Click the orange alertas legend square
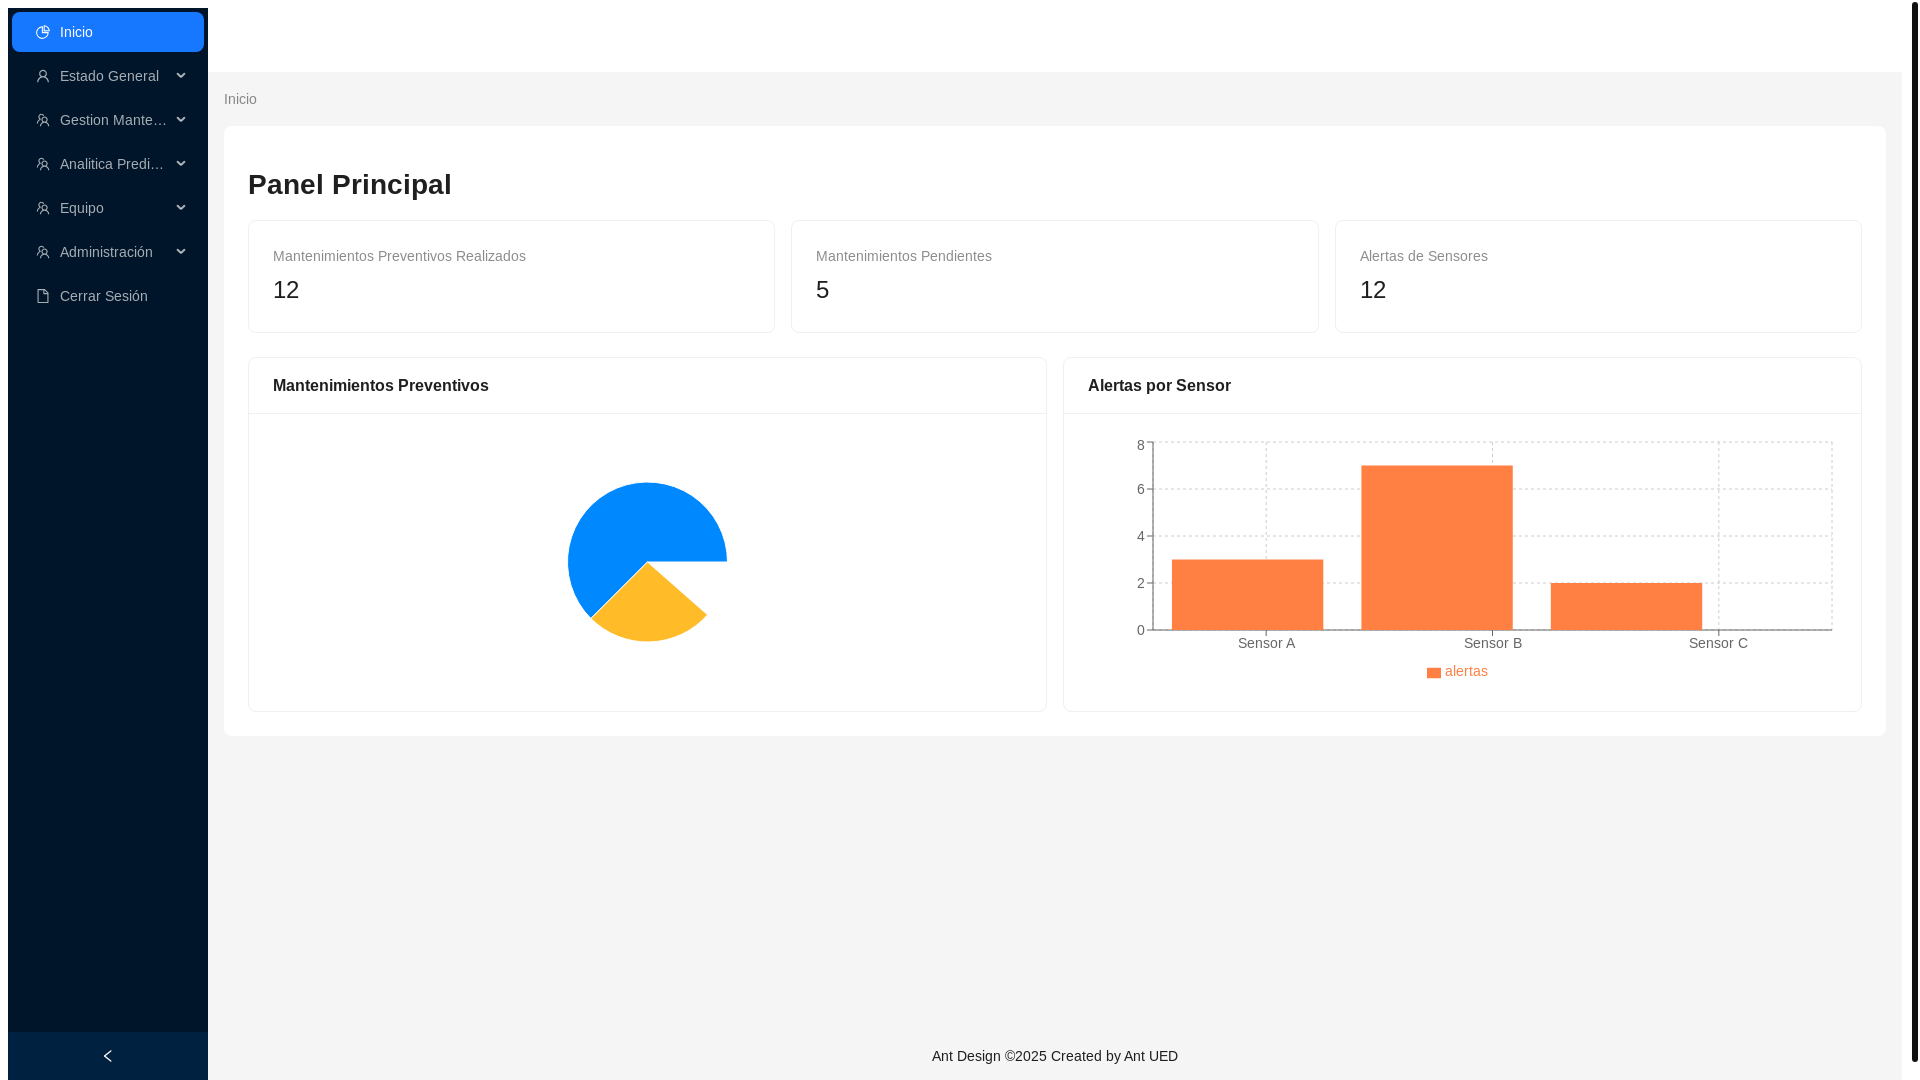1920x1080 pixels. pos(1434,673)
